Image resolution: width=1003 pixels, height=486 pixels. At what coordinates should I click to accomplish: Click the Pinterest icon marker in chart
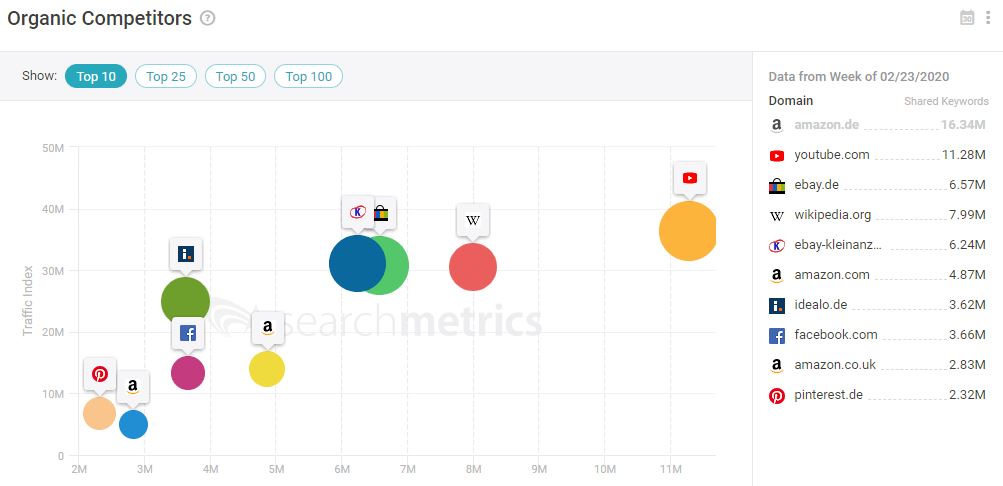tap(100, 374)
